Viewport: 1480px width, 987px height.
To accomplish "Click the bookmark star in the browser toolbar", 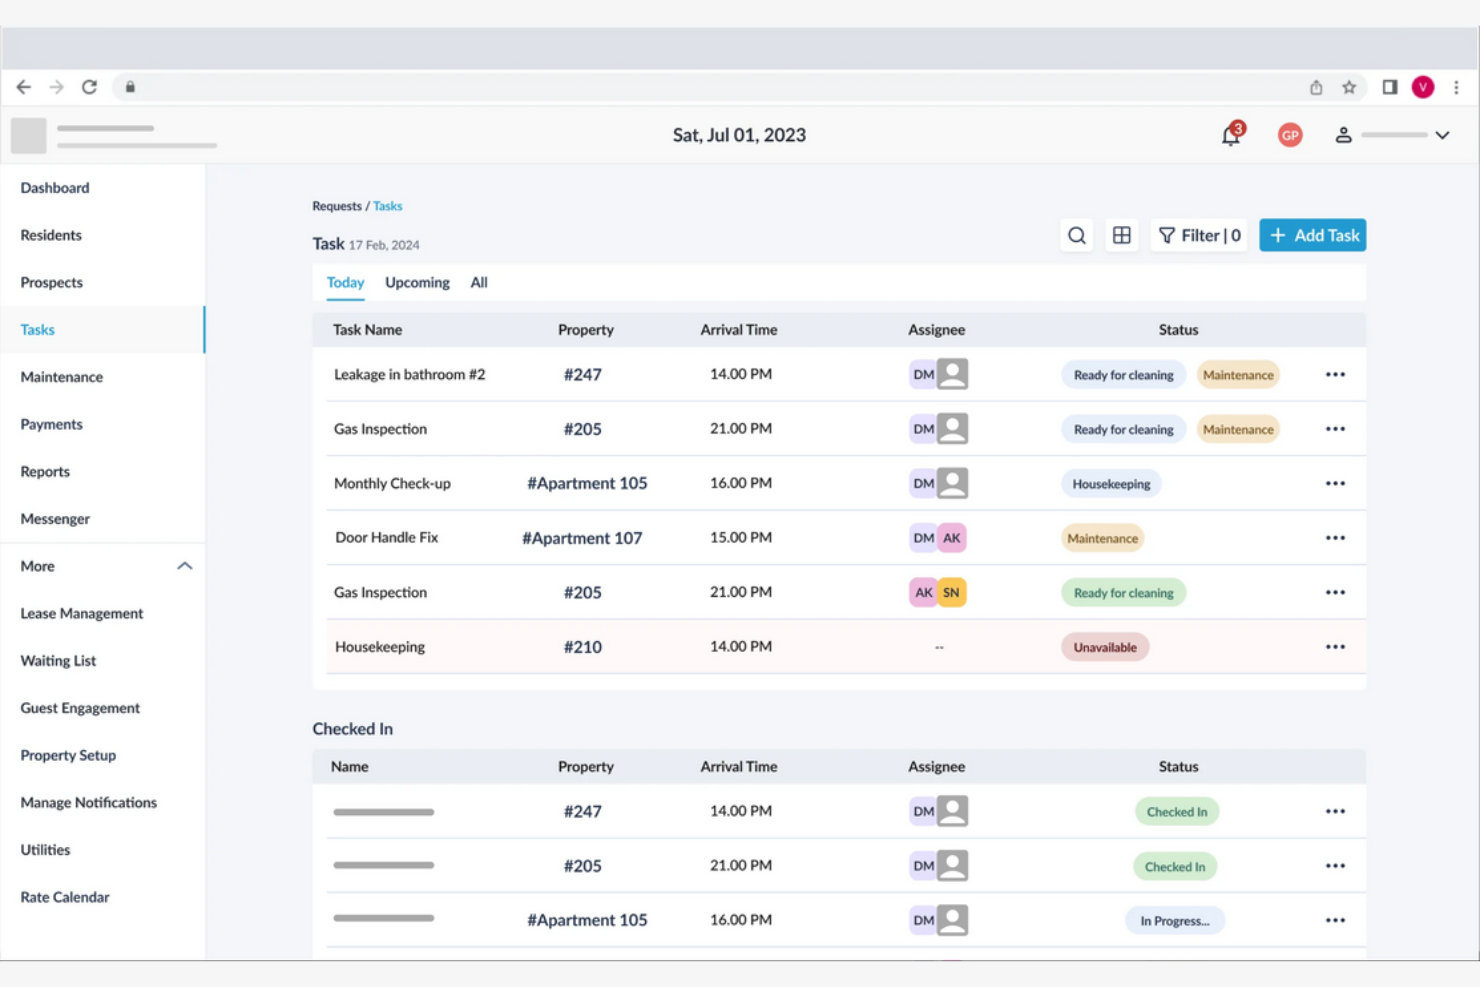I will [x=1348, y=87].
